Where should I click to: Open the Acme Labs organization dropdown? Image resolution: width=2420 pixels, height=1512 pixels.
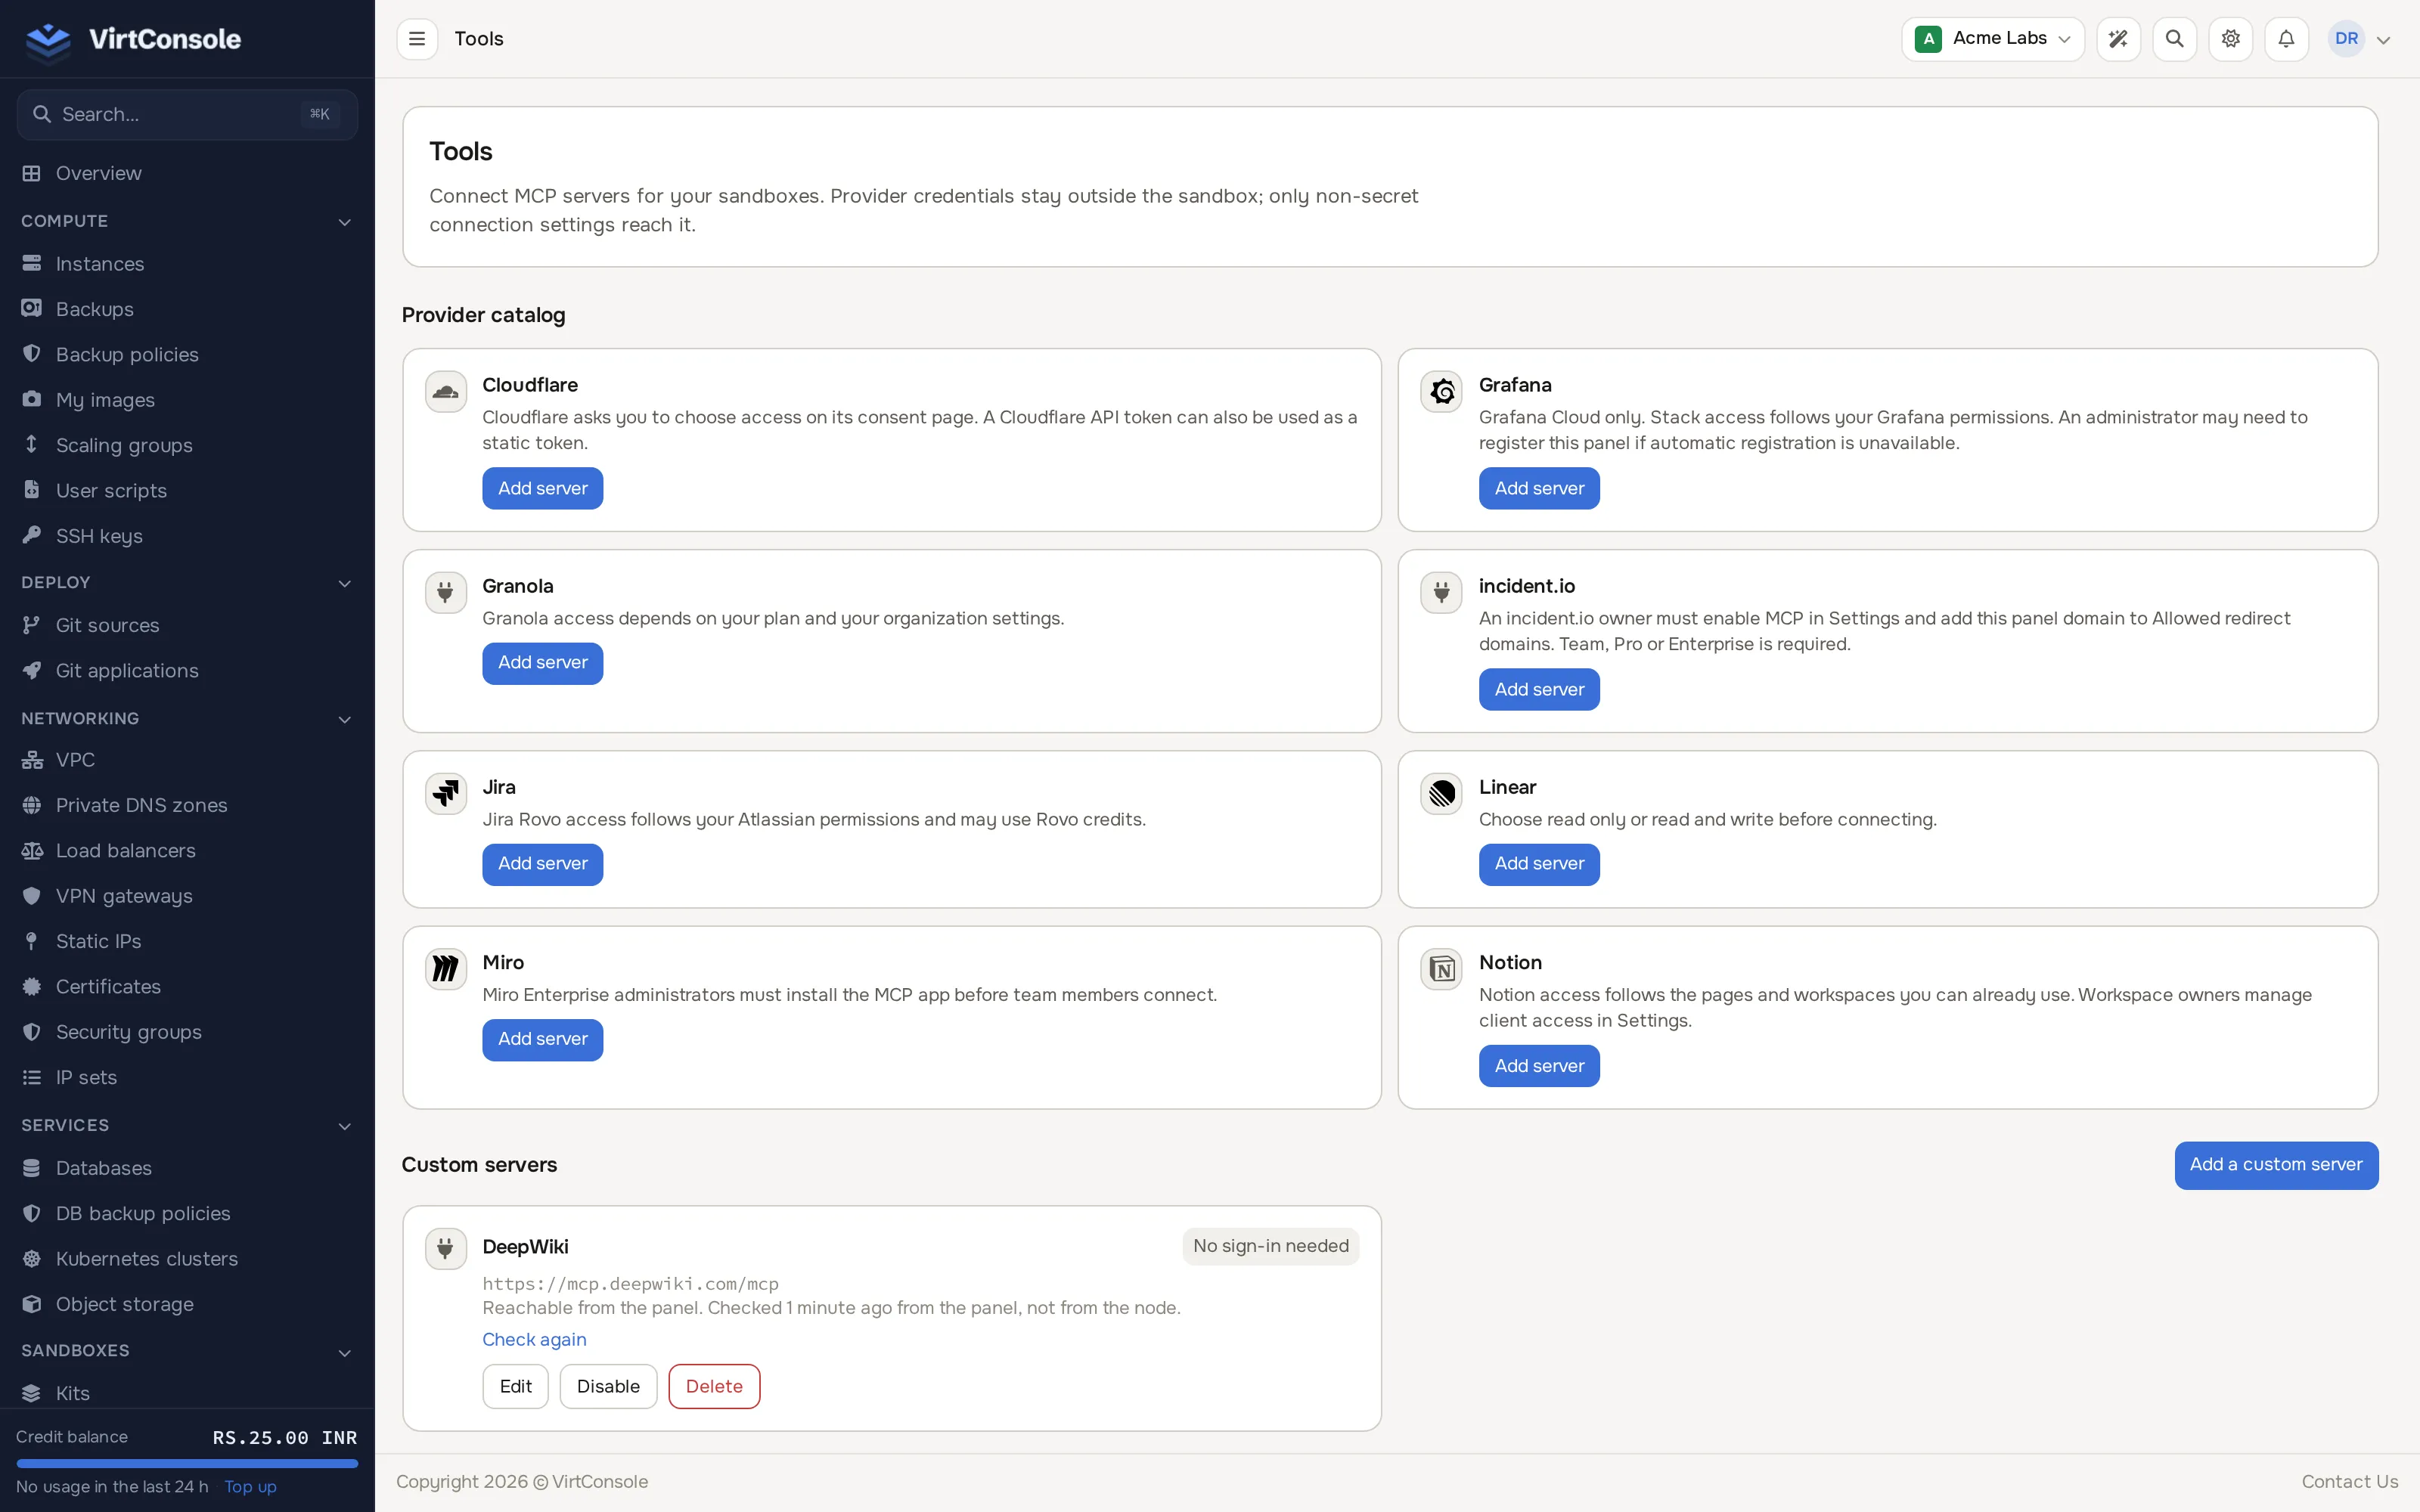tap(1992, 39)
